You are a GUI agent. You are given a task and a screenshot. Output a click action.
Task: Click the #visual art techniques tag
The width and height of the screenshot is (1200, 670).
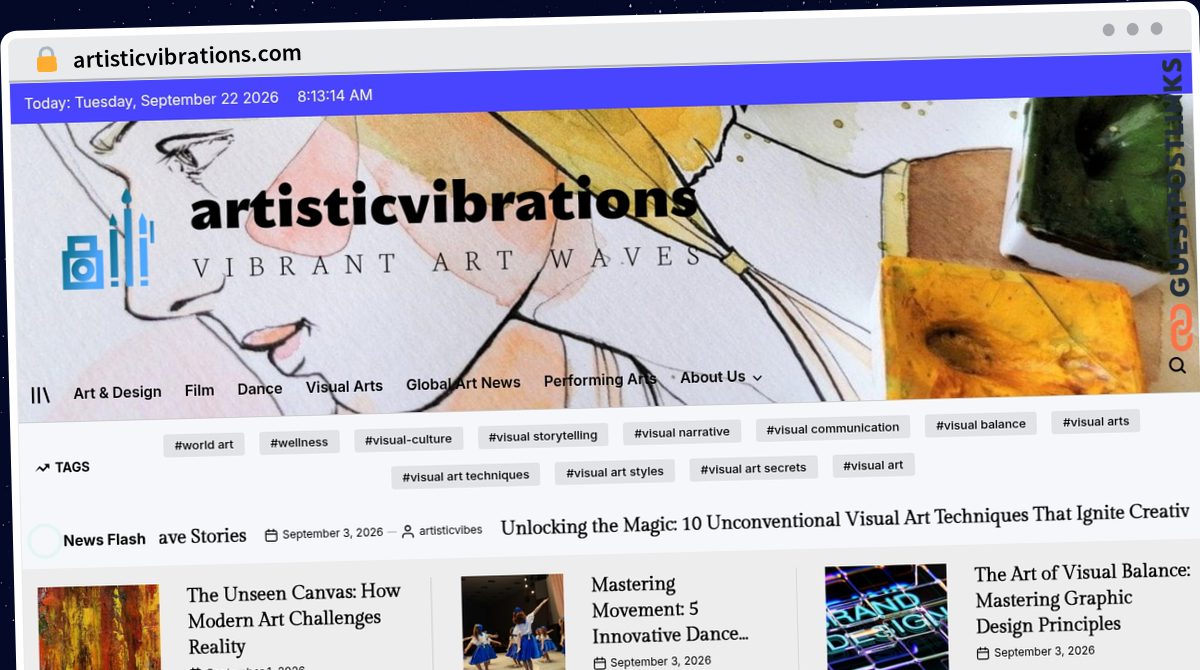coord(466,476)
